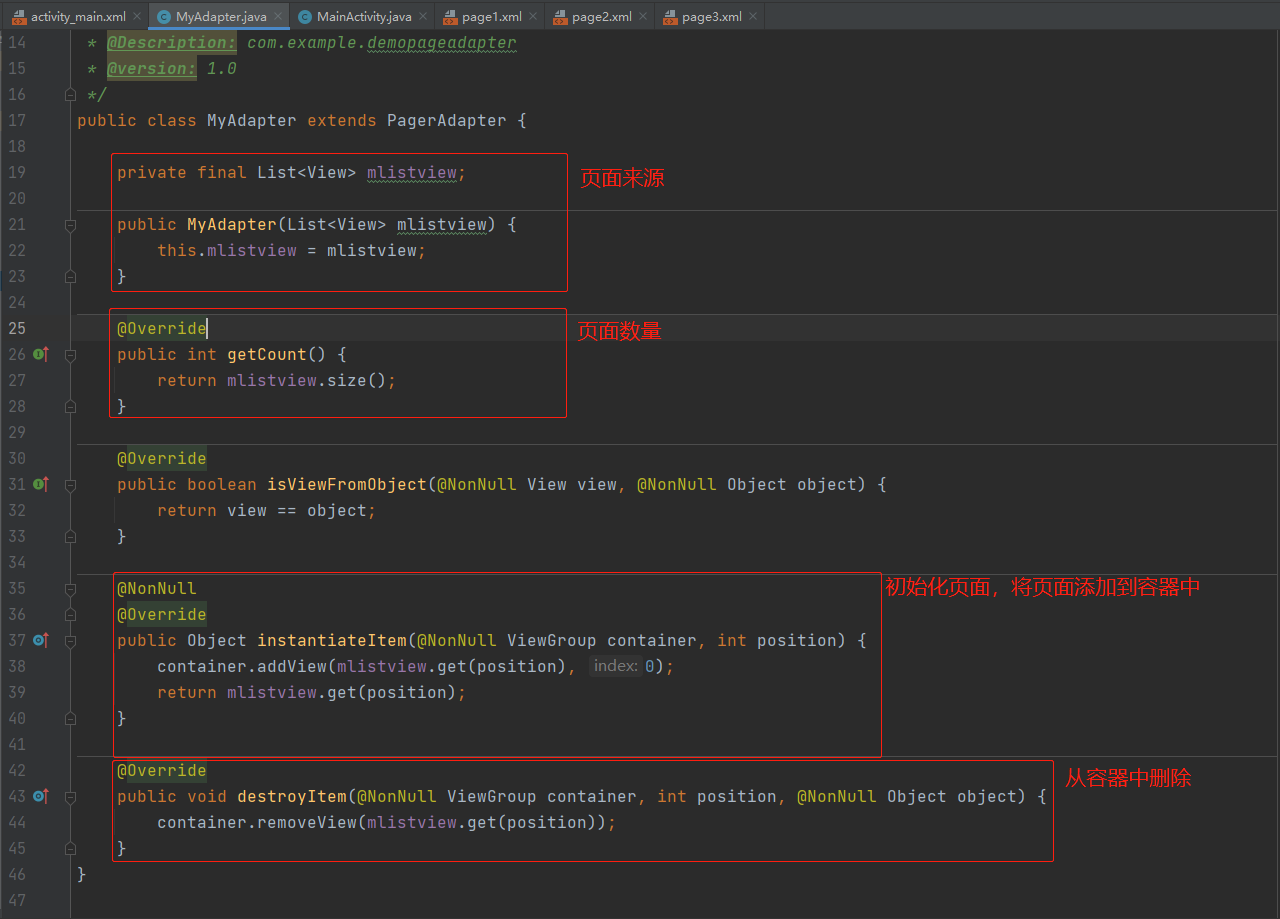The image size is (1280, 919).
Task: Click the getCount fold end marker at line 28
Action: pyautogui.click(x=70, y=407)
